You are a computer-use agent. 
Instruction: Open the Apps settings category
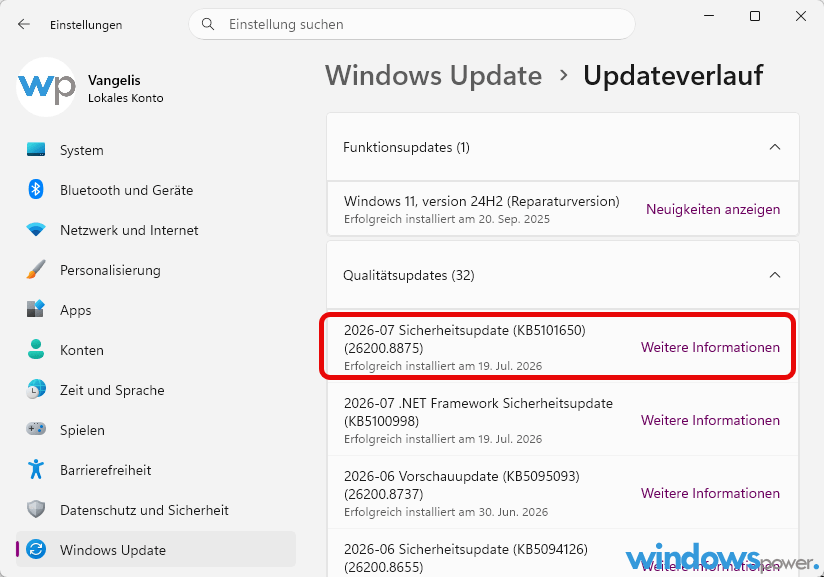point(156,310)
